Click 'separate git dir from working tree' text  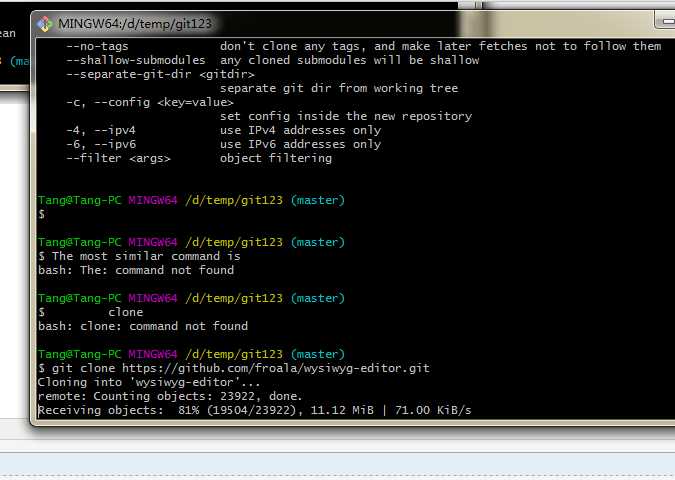[x=339, y=88]
